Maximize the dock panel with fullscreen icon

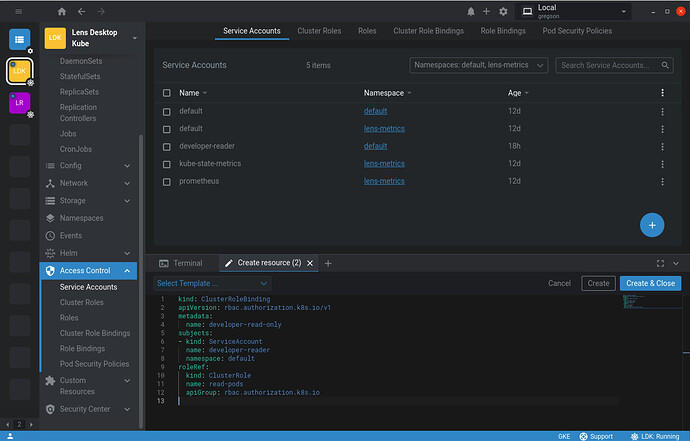[660, 263]
